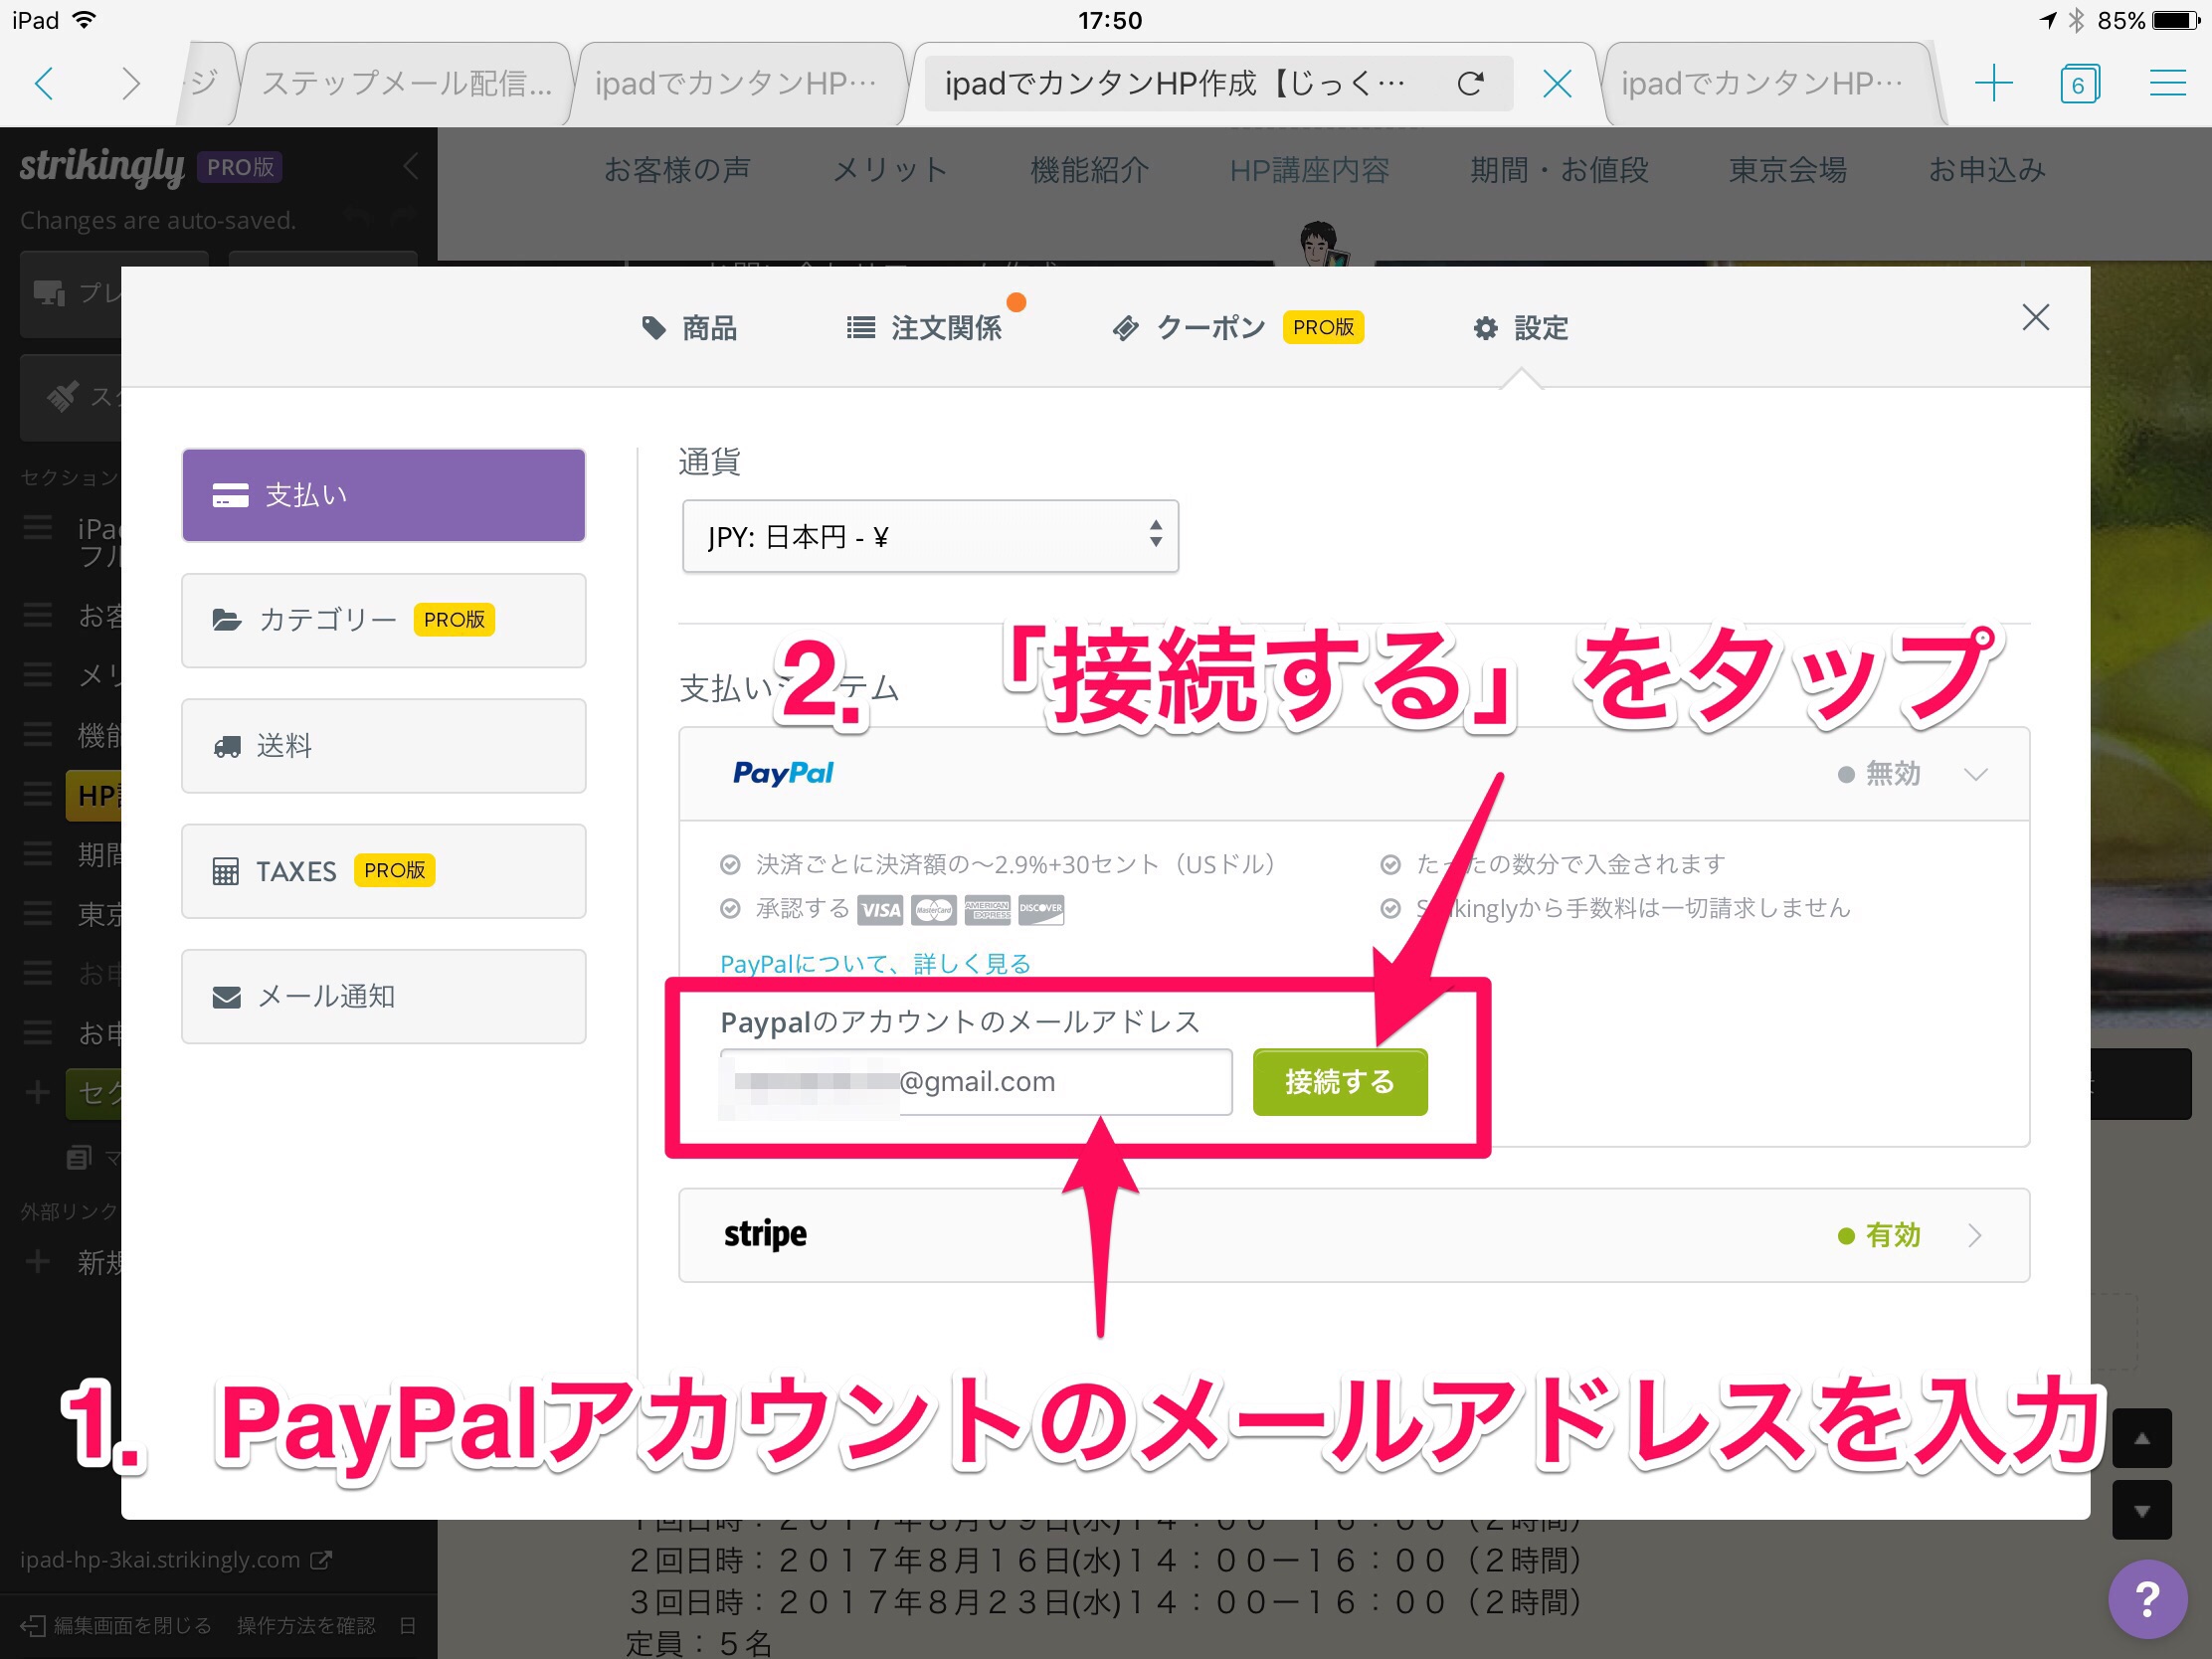Select the カテゴリー settings section
Viewport: 2212px width, 1659px height.
[384, 620]
